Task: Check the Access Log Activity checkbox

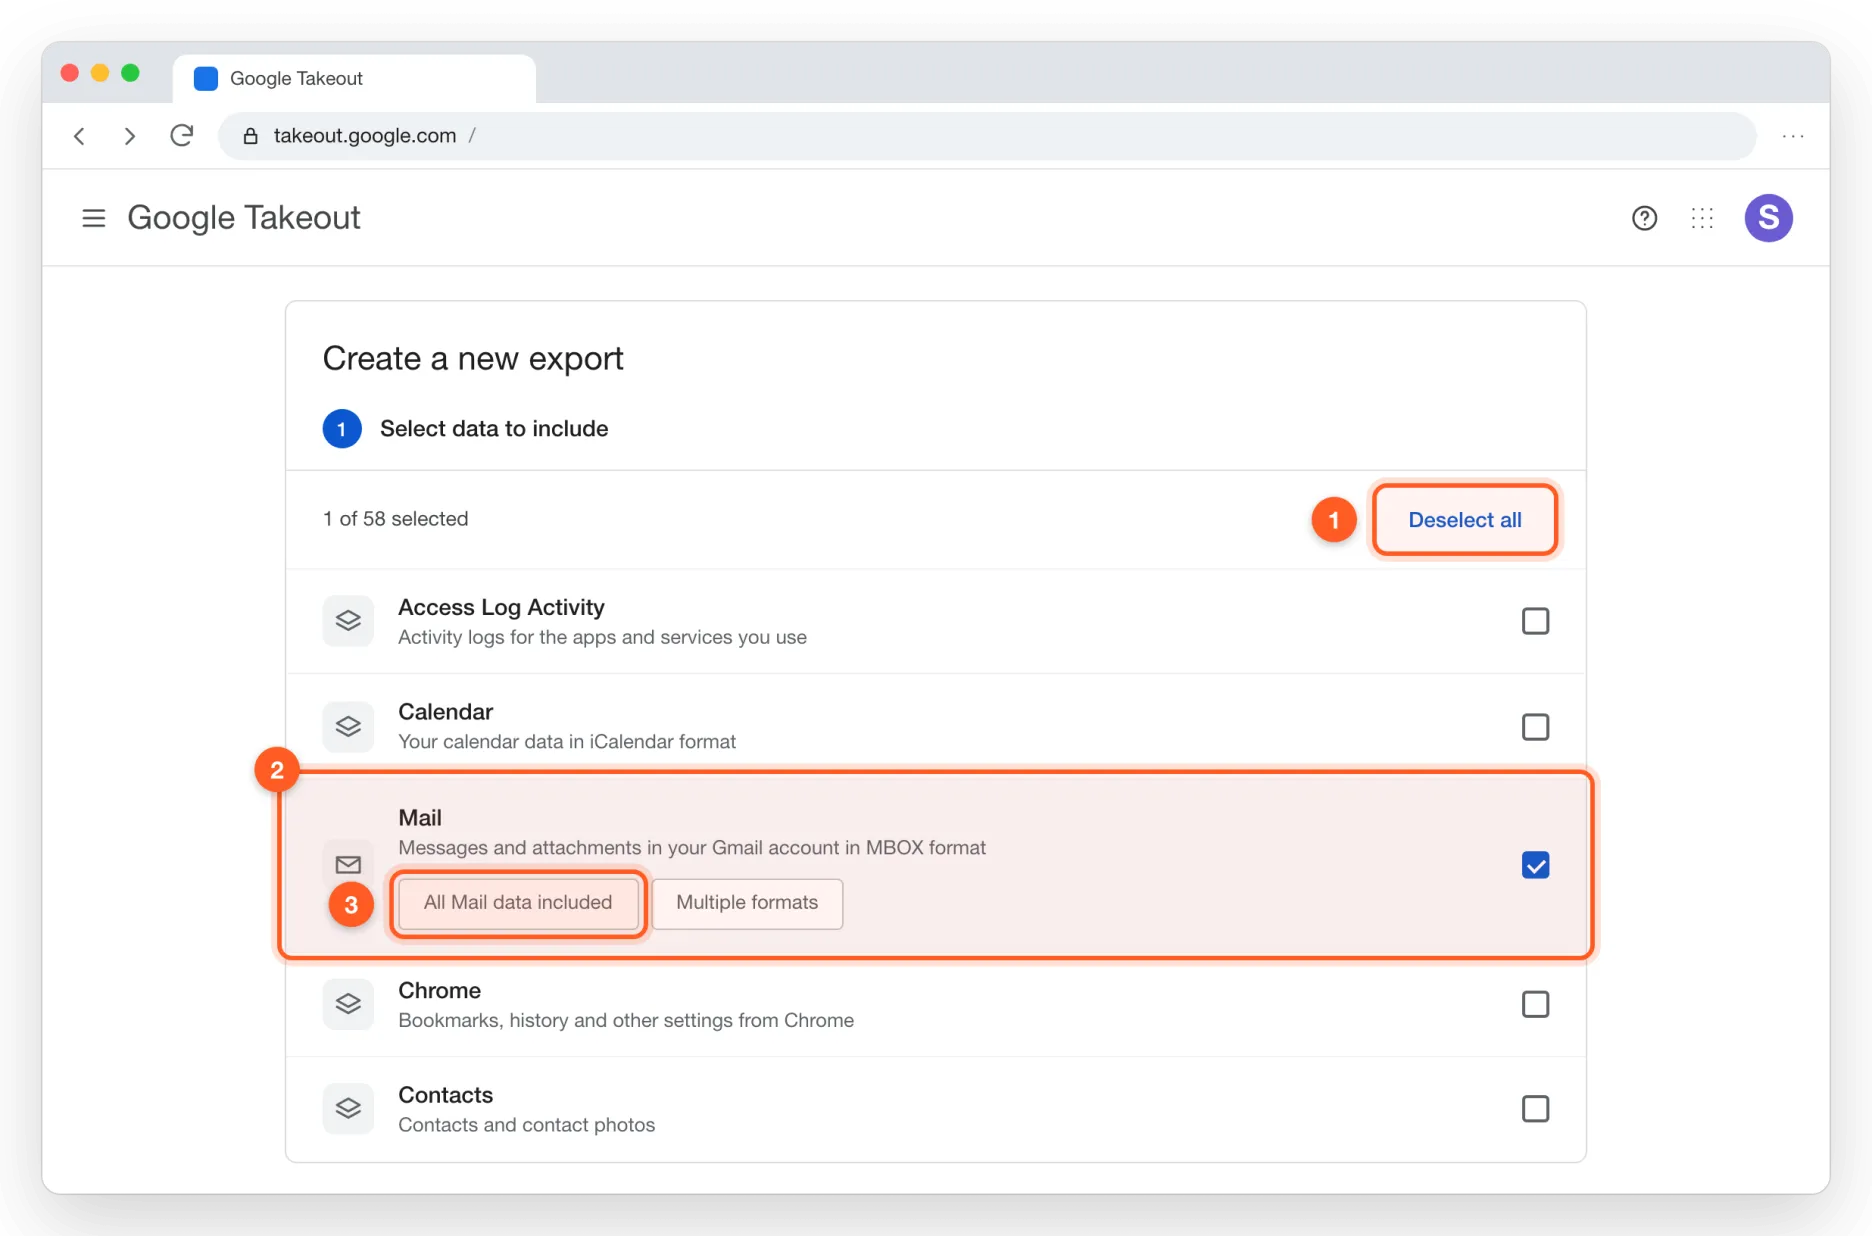Action: pos(1535,621)
